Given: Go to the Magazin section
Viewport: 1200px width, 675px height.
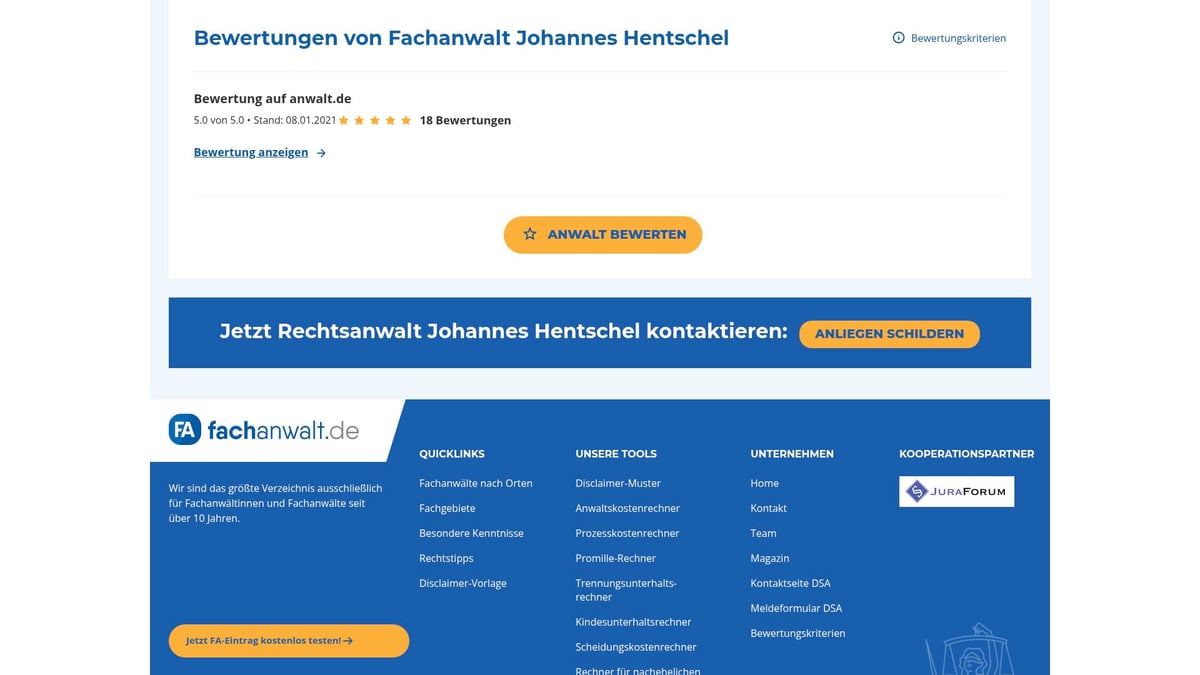Looking at the screenshot, I should 770,558.
